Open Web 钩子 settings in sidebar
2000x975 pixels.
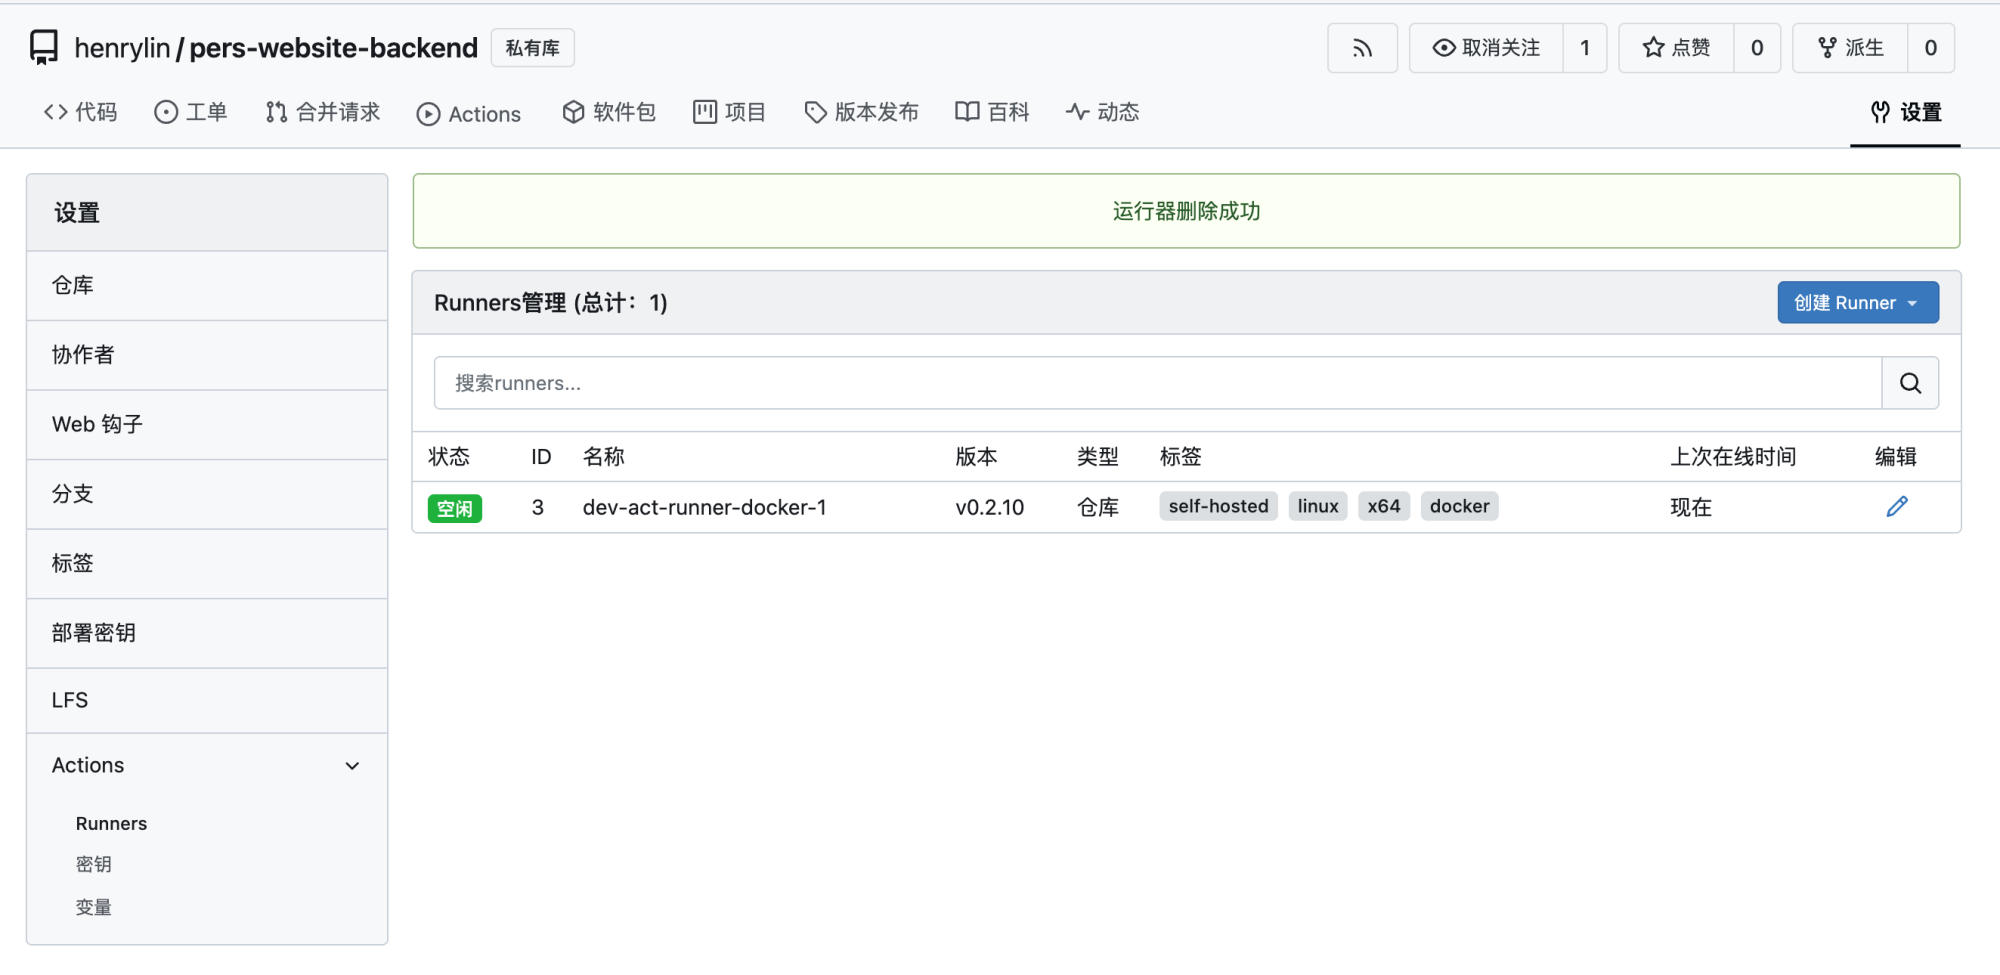(98, 424)
